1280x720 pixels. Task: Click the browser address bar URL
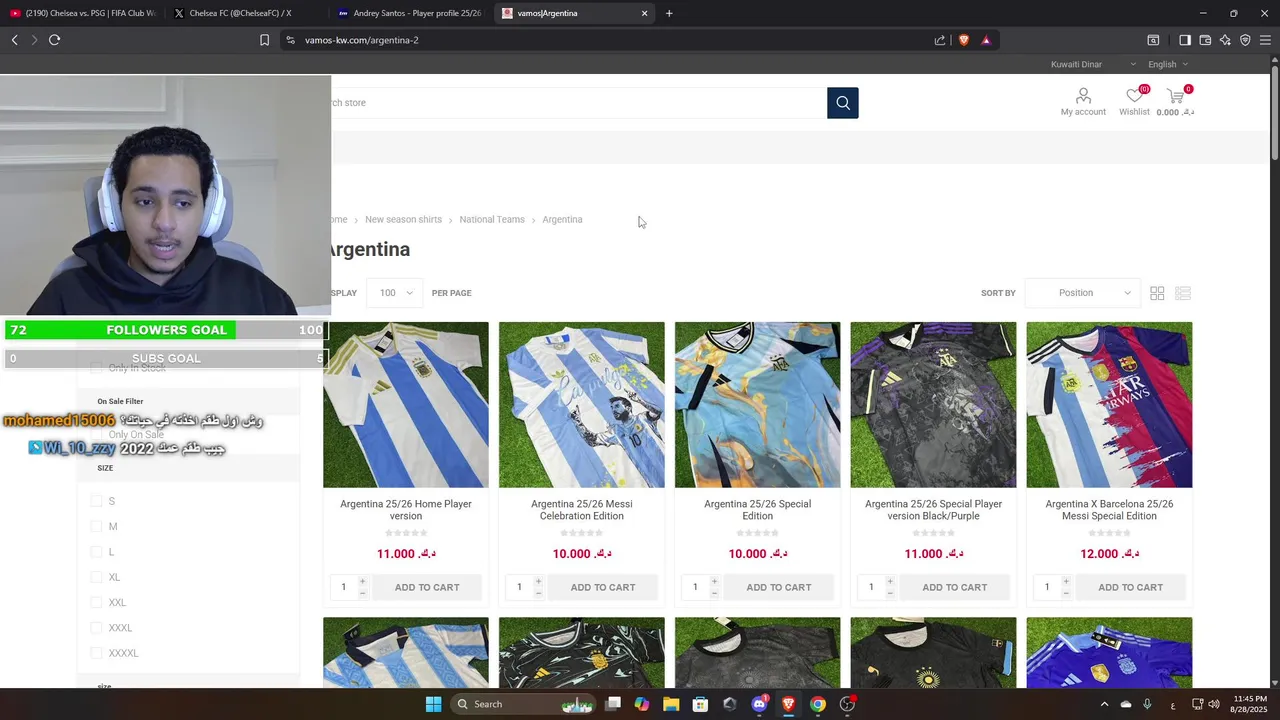tap(361, 40)
